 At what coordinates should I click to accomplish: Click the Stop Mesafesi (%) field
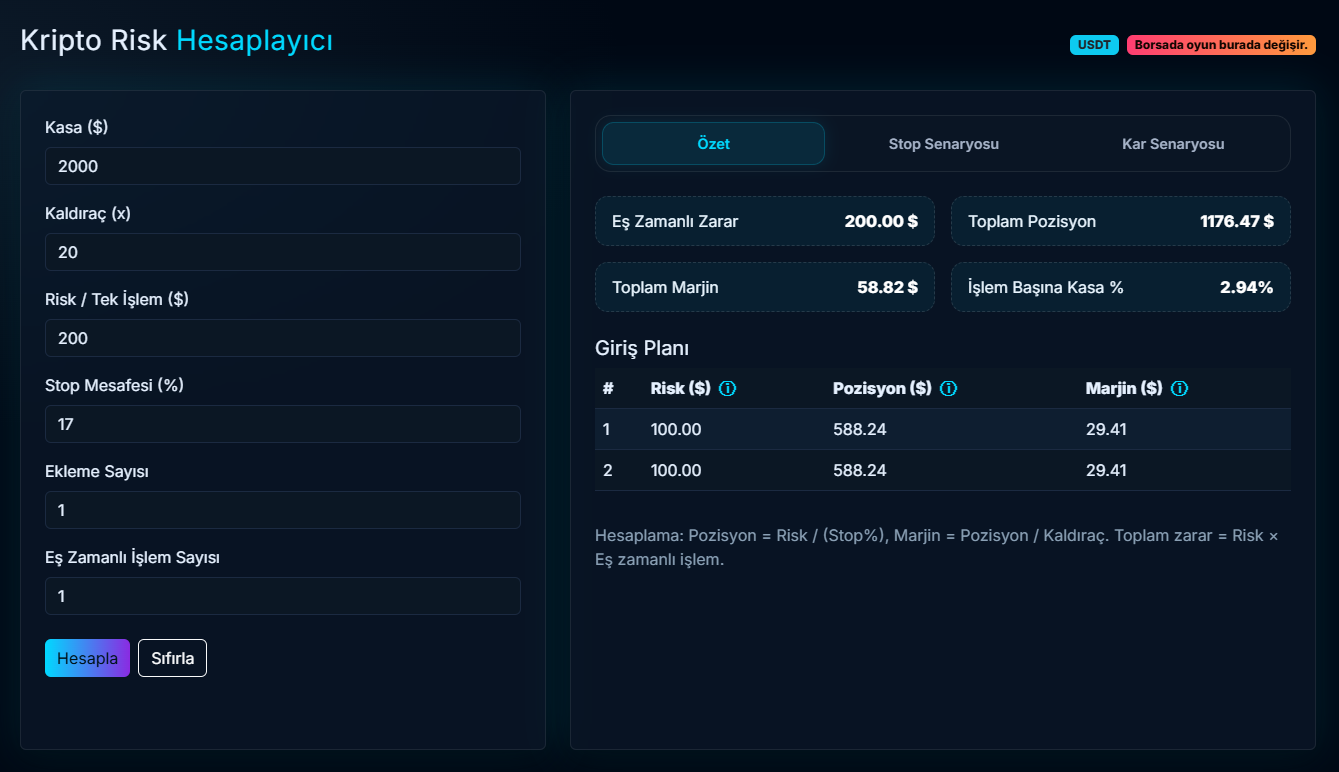[283, 424]
